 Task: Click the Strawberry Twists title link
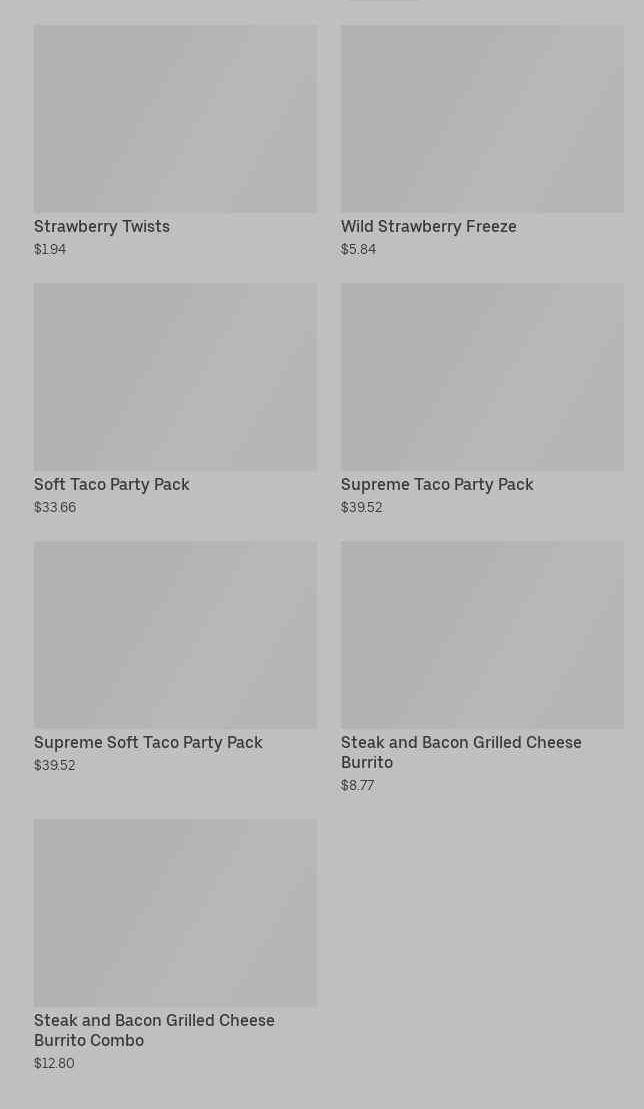tap(102, 227)
